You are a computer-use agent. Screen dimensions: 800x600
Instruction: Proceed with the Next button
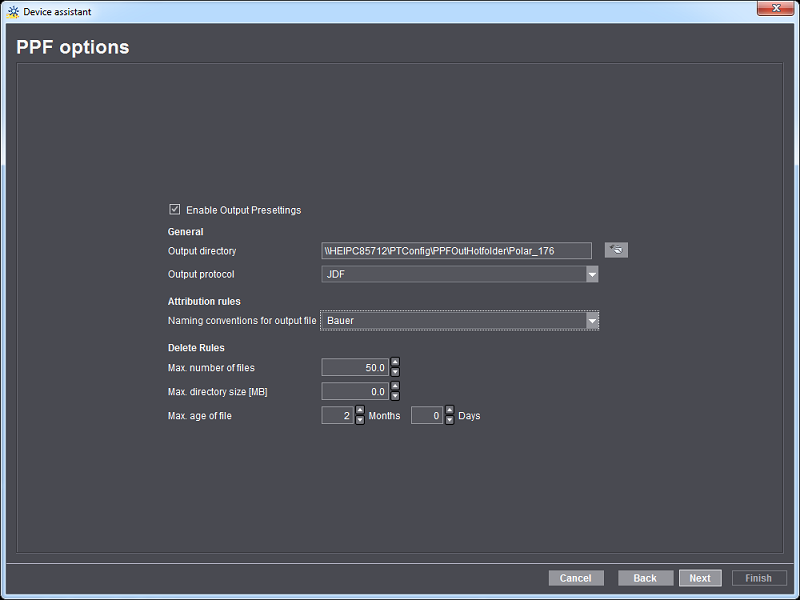[700, 578]
